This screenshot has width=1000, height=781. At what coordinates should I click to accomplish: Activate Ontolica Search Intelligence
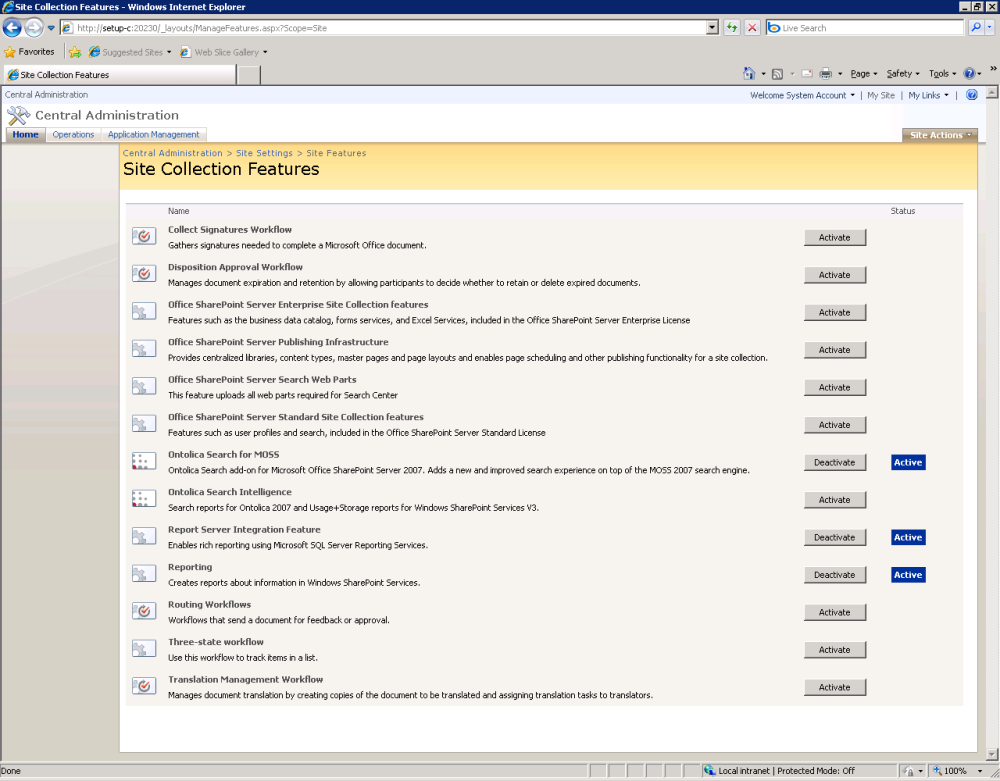pyautogui.click(x=834, y=500)
